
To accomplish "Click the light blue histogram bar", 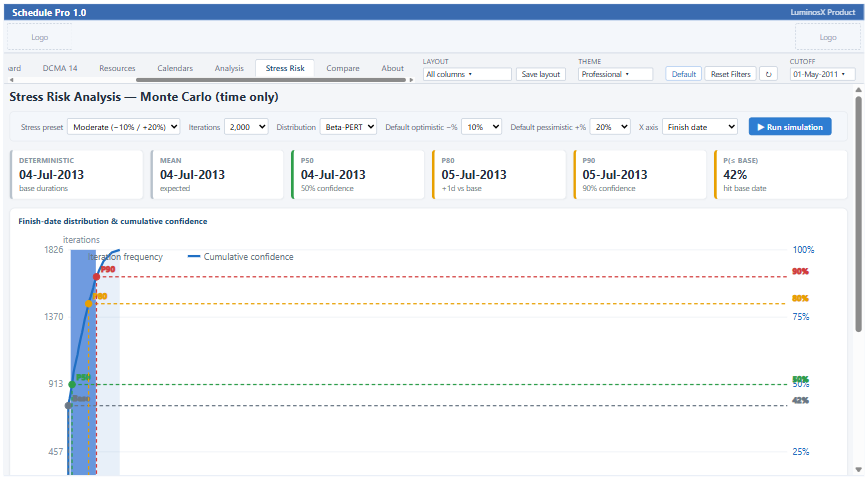I will coord(108,362).
